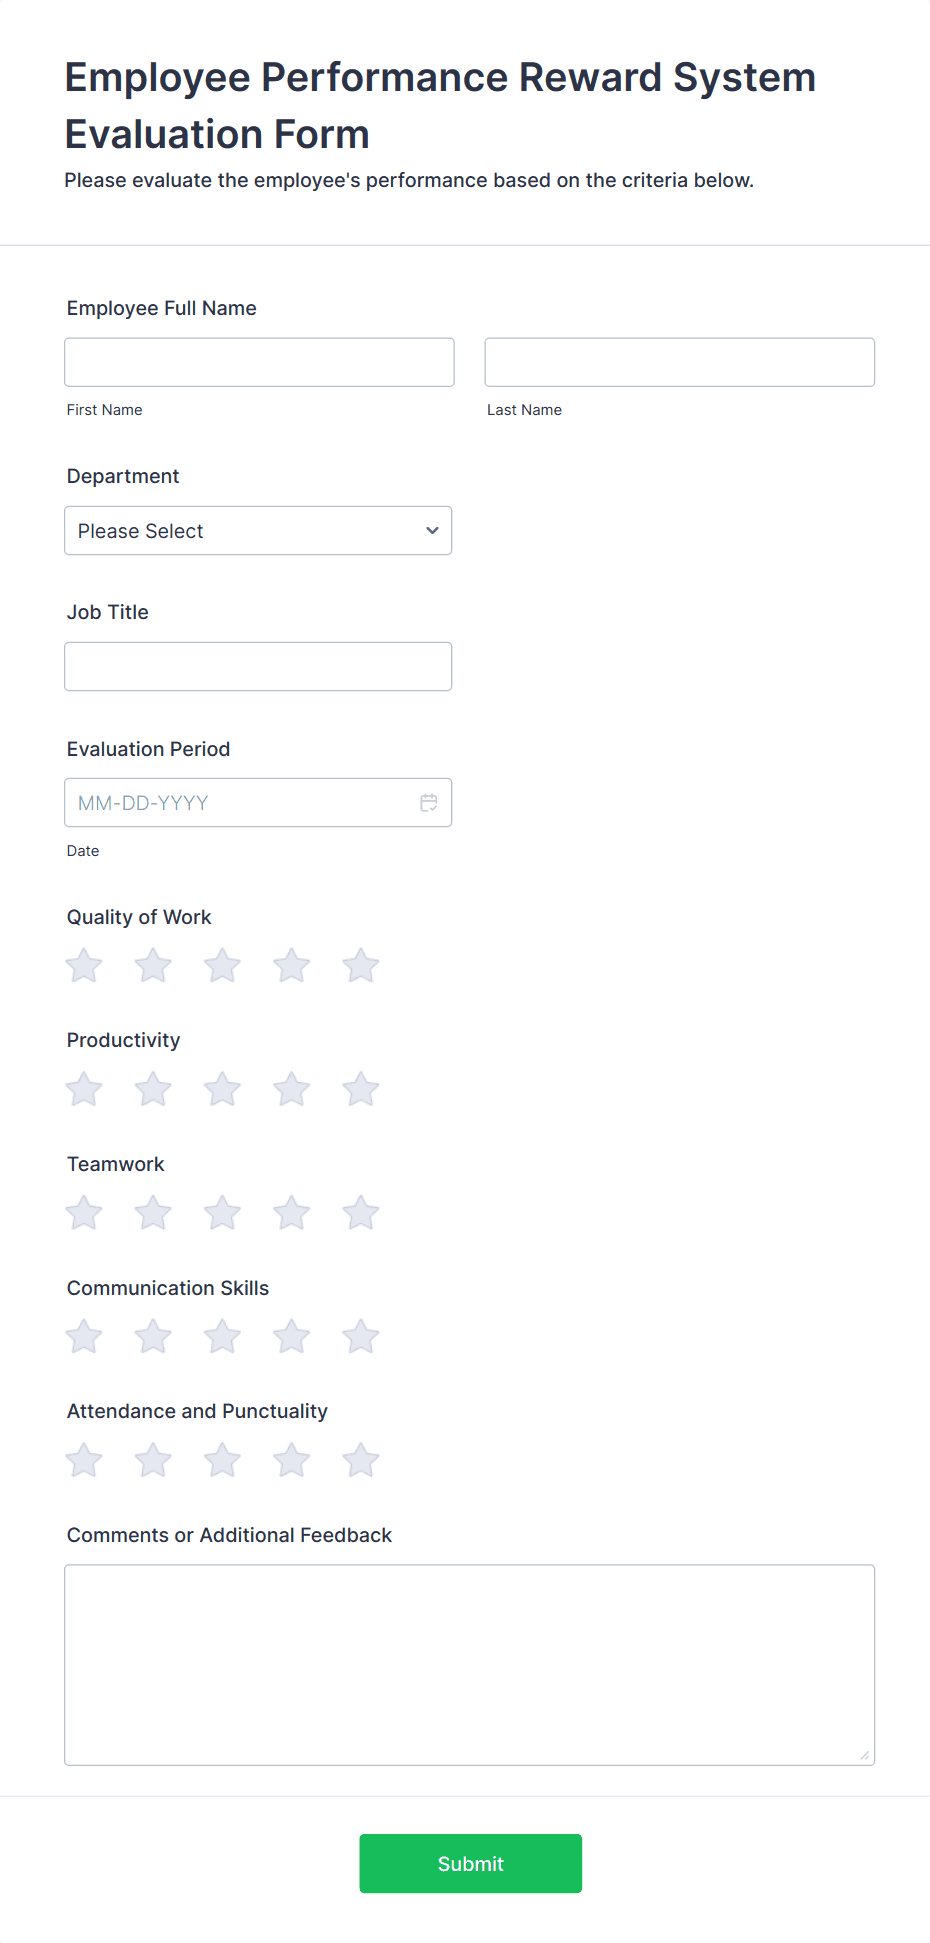The width and height of the screenshot is (930, 1943).
Task: Rate Quality of Work five stars
Action: (360, 965)
